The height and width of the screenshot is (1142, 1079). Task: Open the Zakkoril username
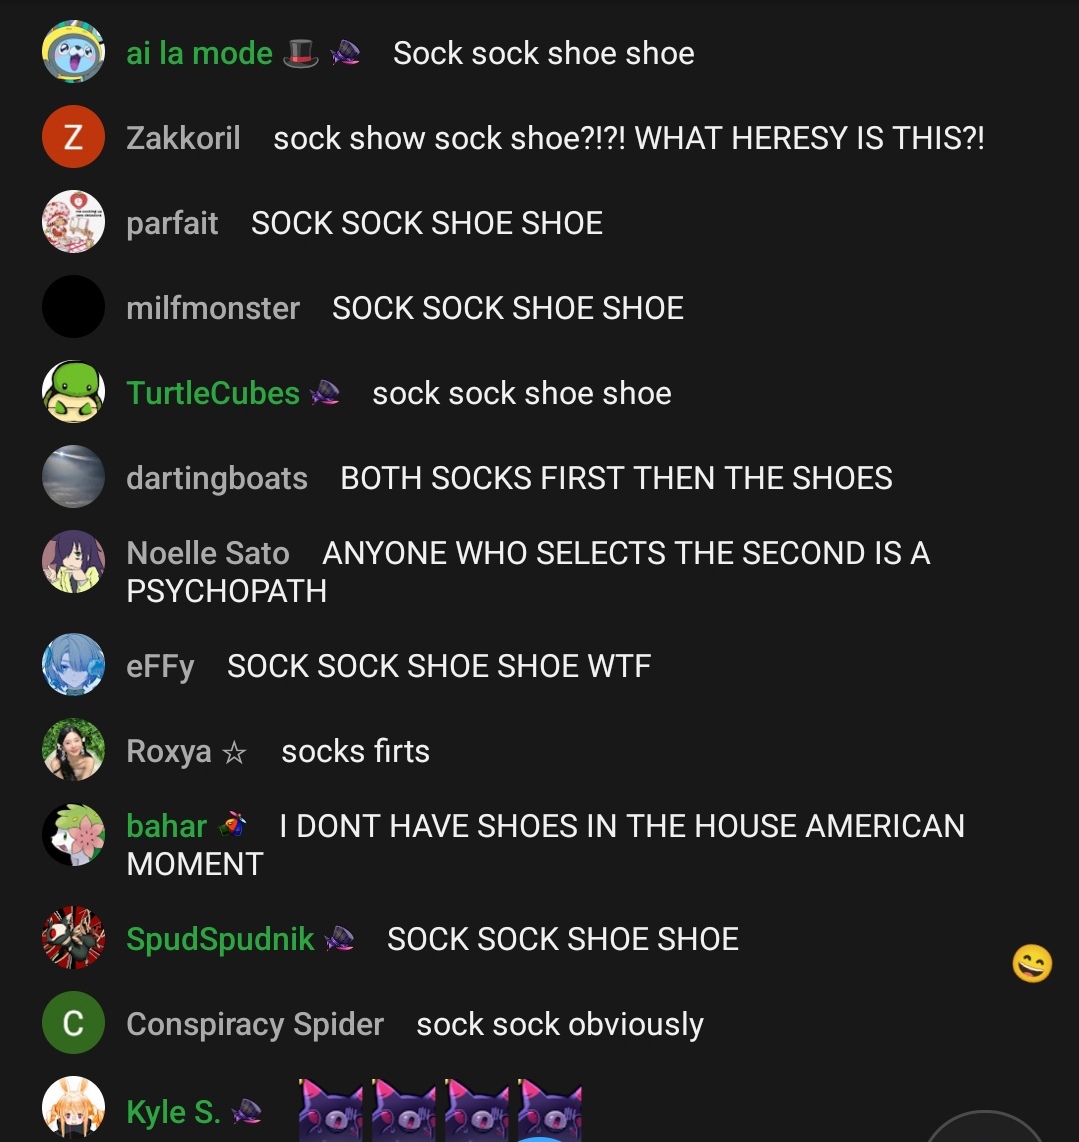click(x=183, y=138)
